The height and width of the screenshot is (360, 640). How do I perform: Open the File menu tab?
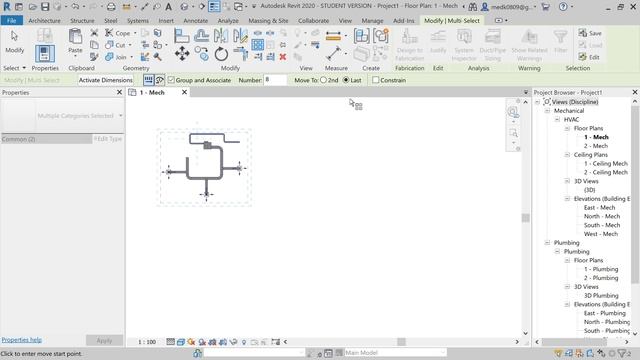(x=11, y=20)
